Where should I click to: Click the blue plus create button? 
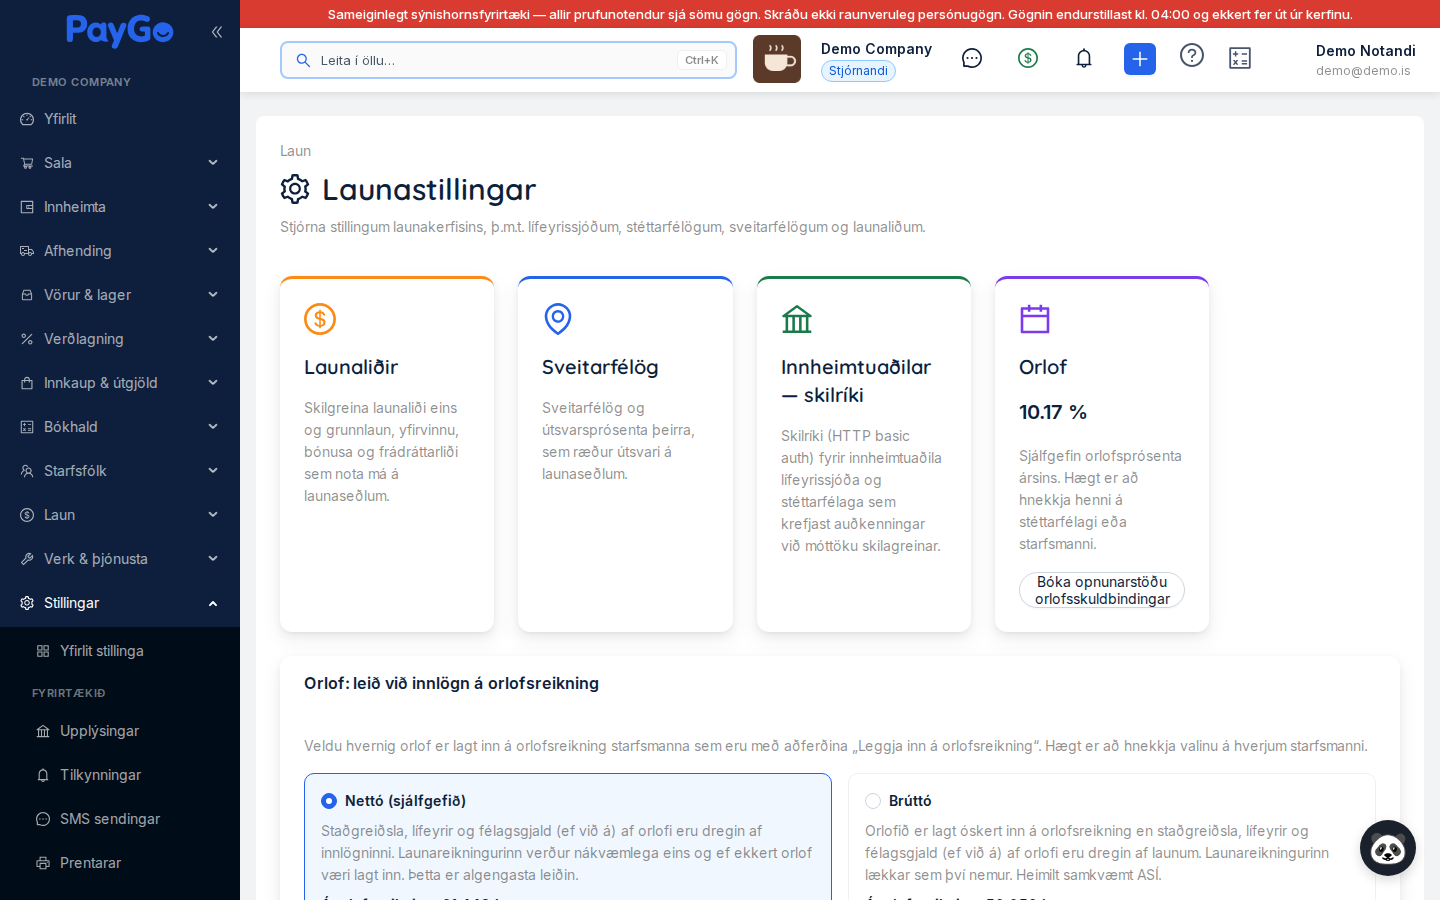click(x=1140, y=59)
